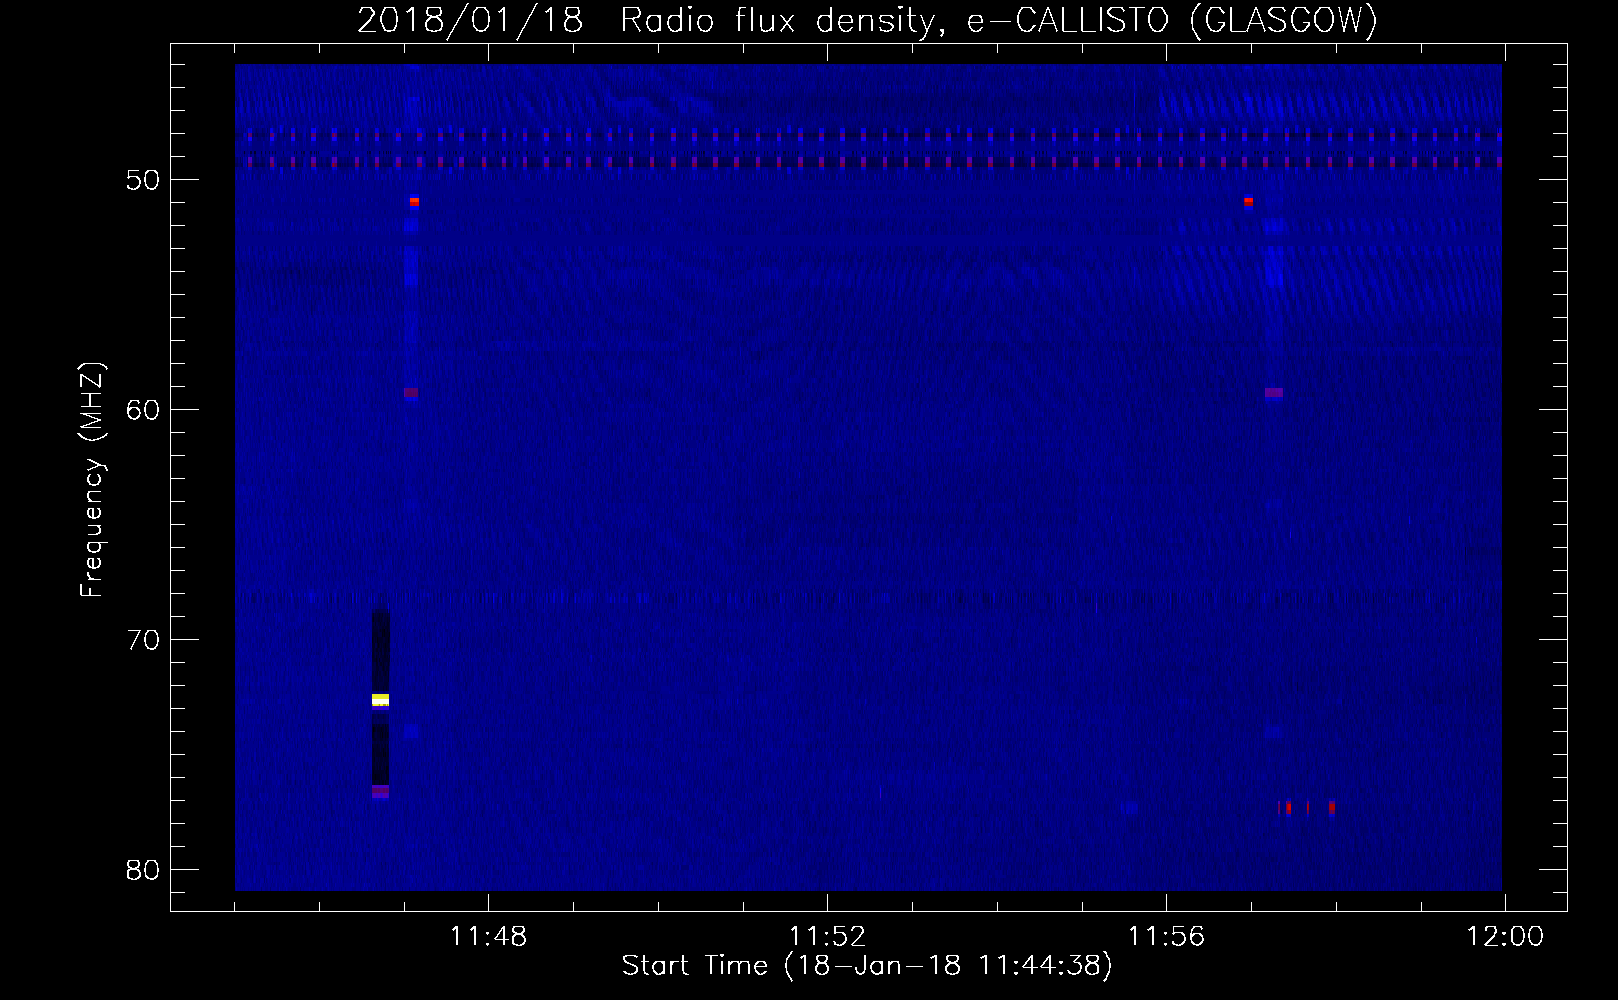Click the Frequency (MHZ) axis label
1618x1000 pixels.
coord(92,479)
